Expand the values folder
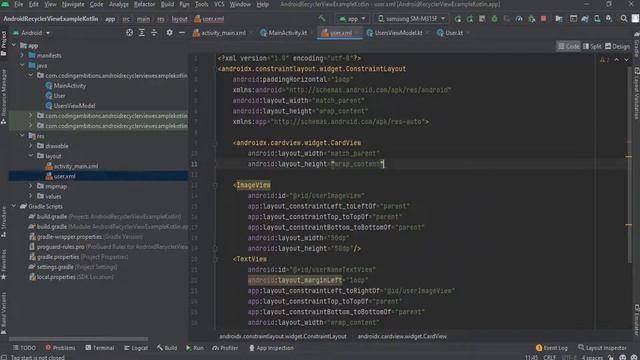This screenshot has height=360, width=640. pos(31,196)
